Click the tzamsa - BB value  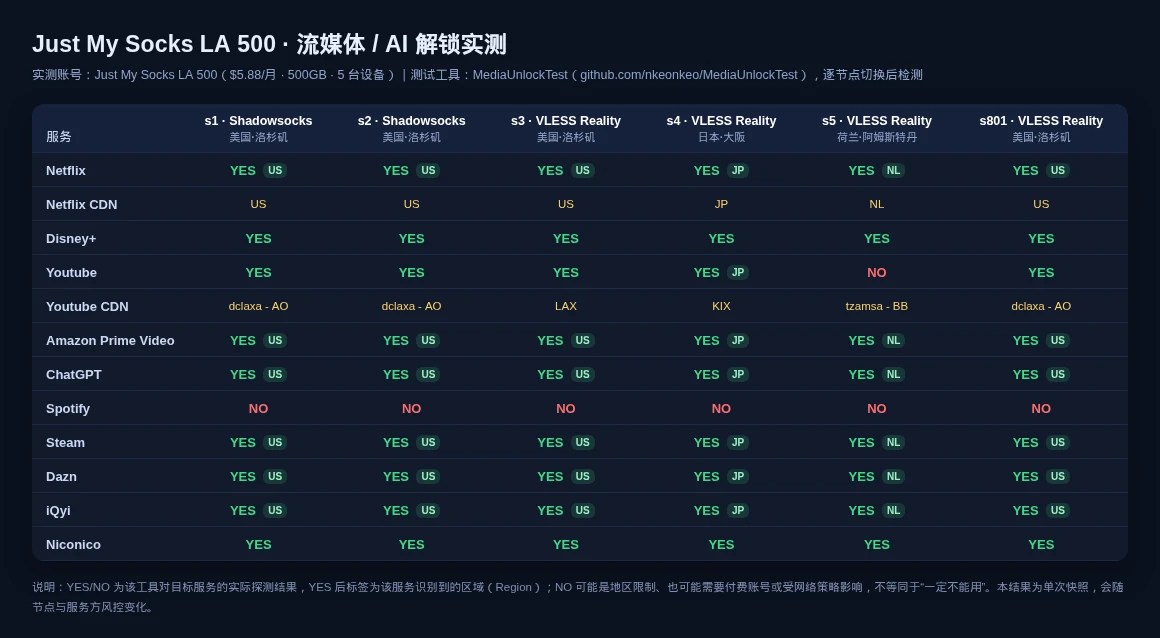pos(877,306)
